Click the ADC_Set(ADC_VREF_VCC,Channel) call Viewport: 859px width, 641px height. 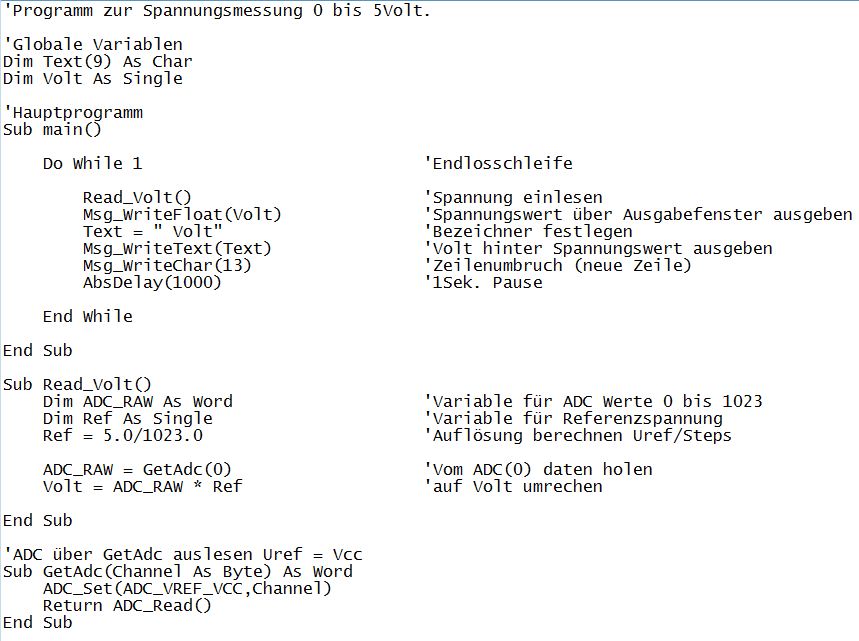click(187, 588)
